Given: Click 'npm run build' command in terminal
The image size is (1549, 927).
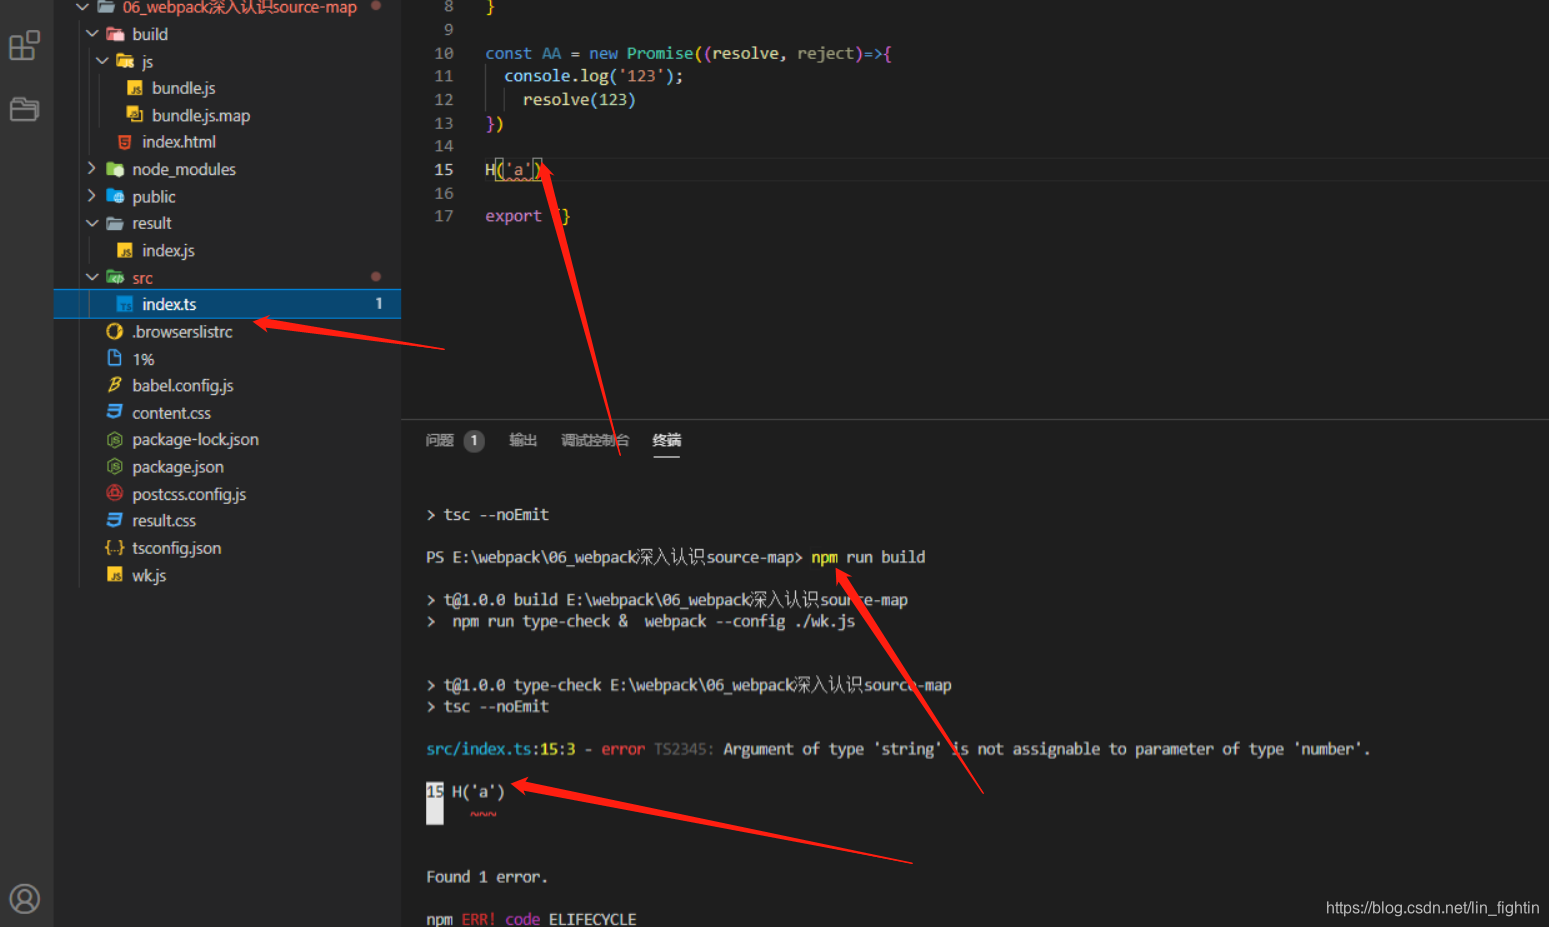Looking at the screenshot, I should coord(868,557).
